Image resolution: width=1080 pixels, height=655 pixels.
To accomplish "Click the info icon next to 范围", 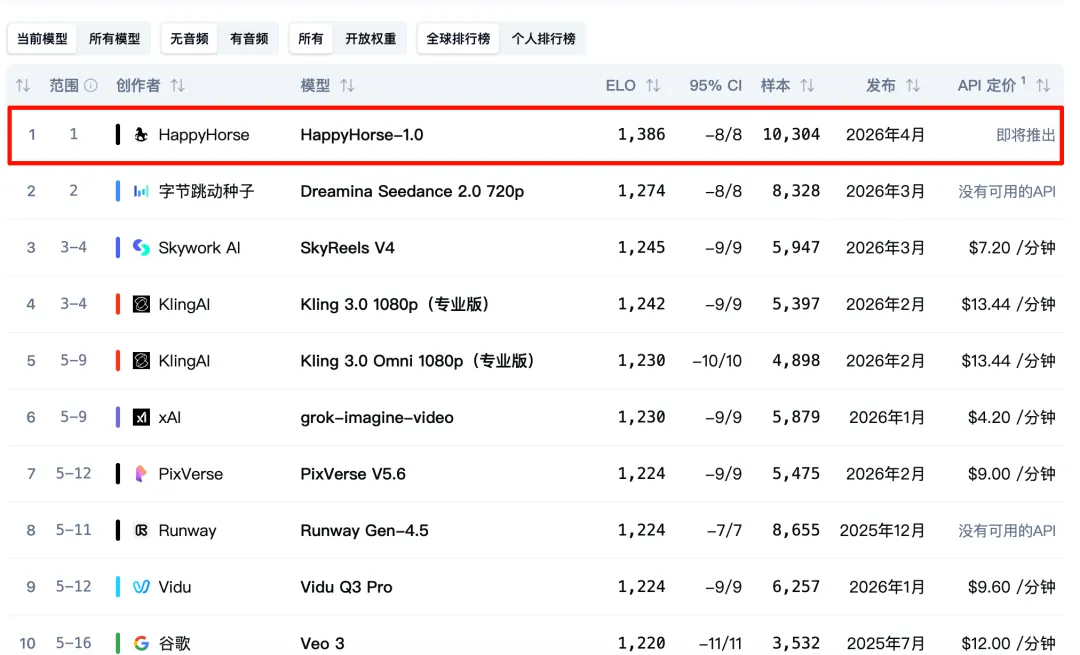I will [91, 85].
